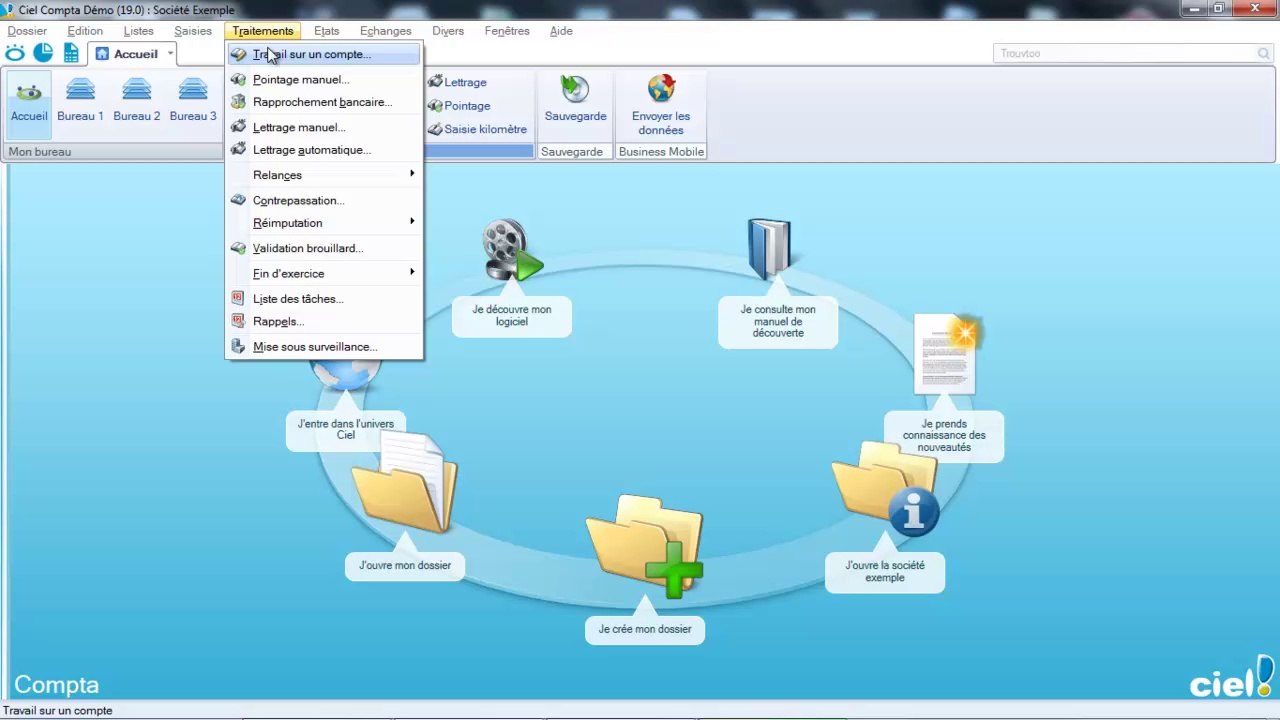Open the Echanges menu
Screen dimensions: 1280x720
pos(385,31)
